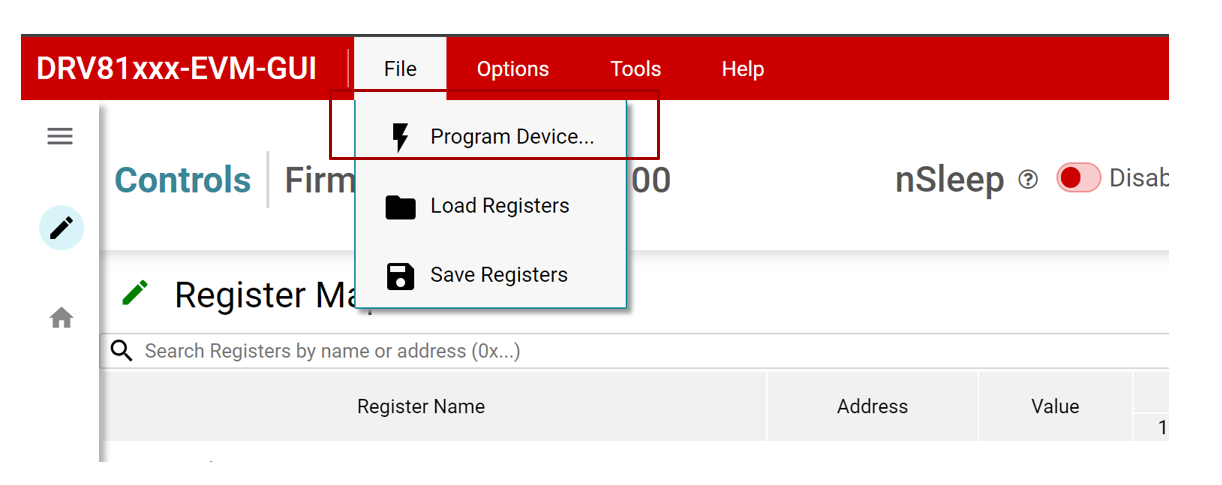Screen dimensions: 1222x485
Task: Click the folder icon for Load Registers
Action: (400, 207)
